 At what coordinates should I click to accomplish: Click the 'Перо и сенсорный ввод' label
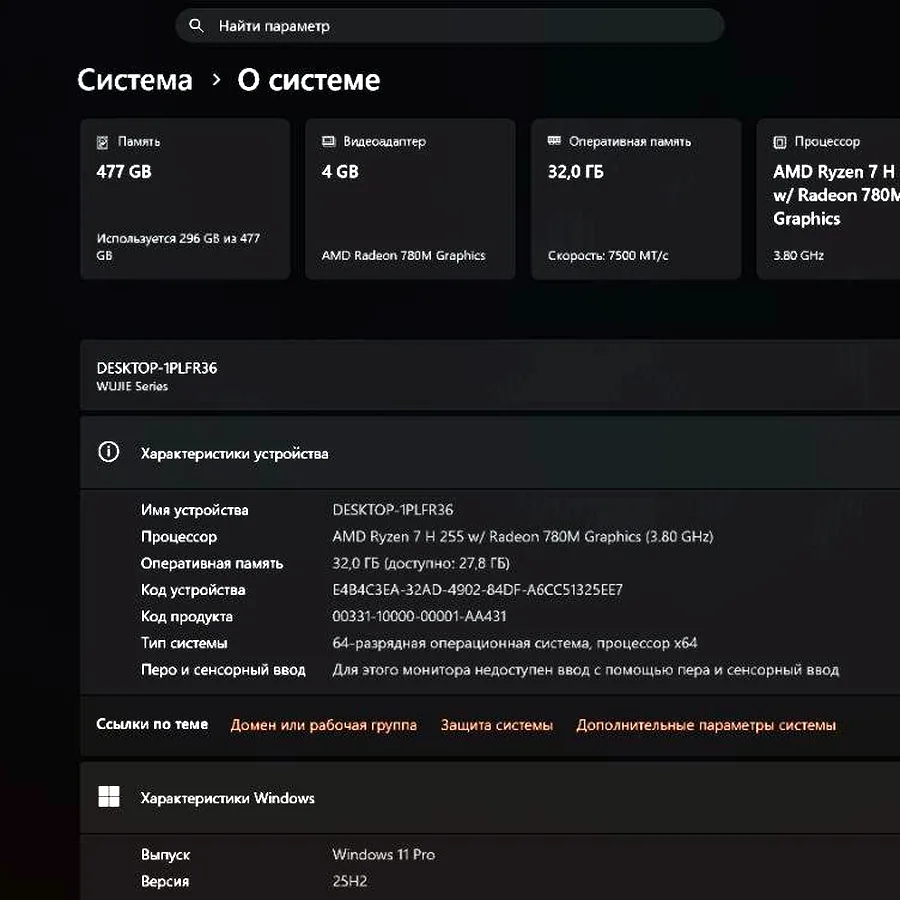click(223, 670)
